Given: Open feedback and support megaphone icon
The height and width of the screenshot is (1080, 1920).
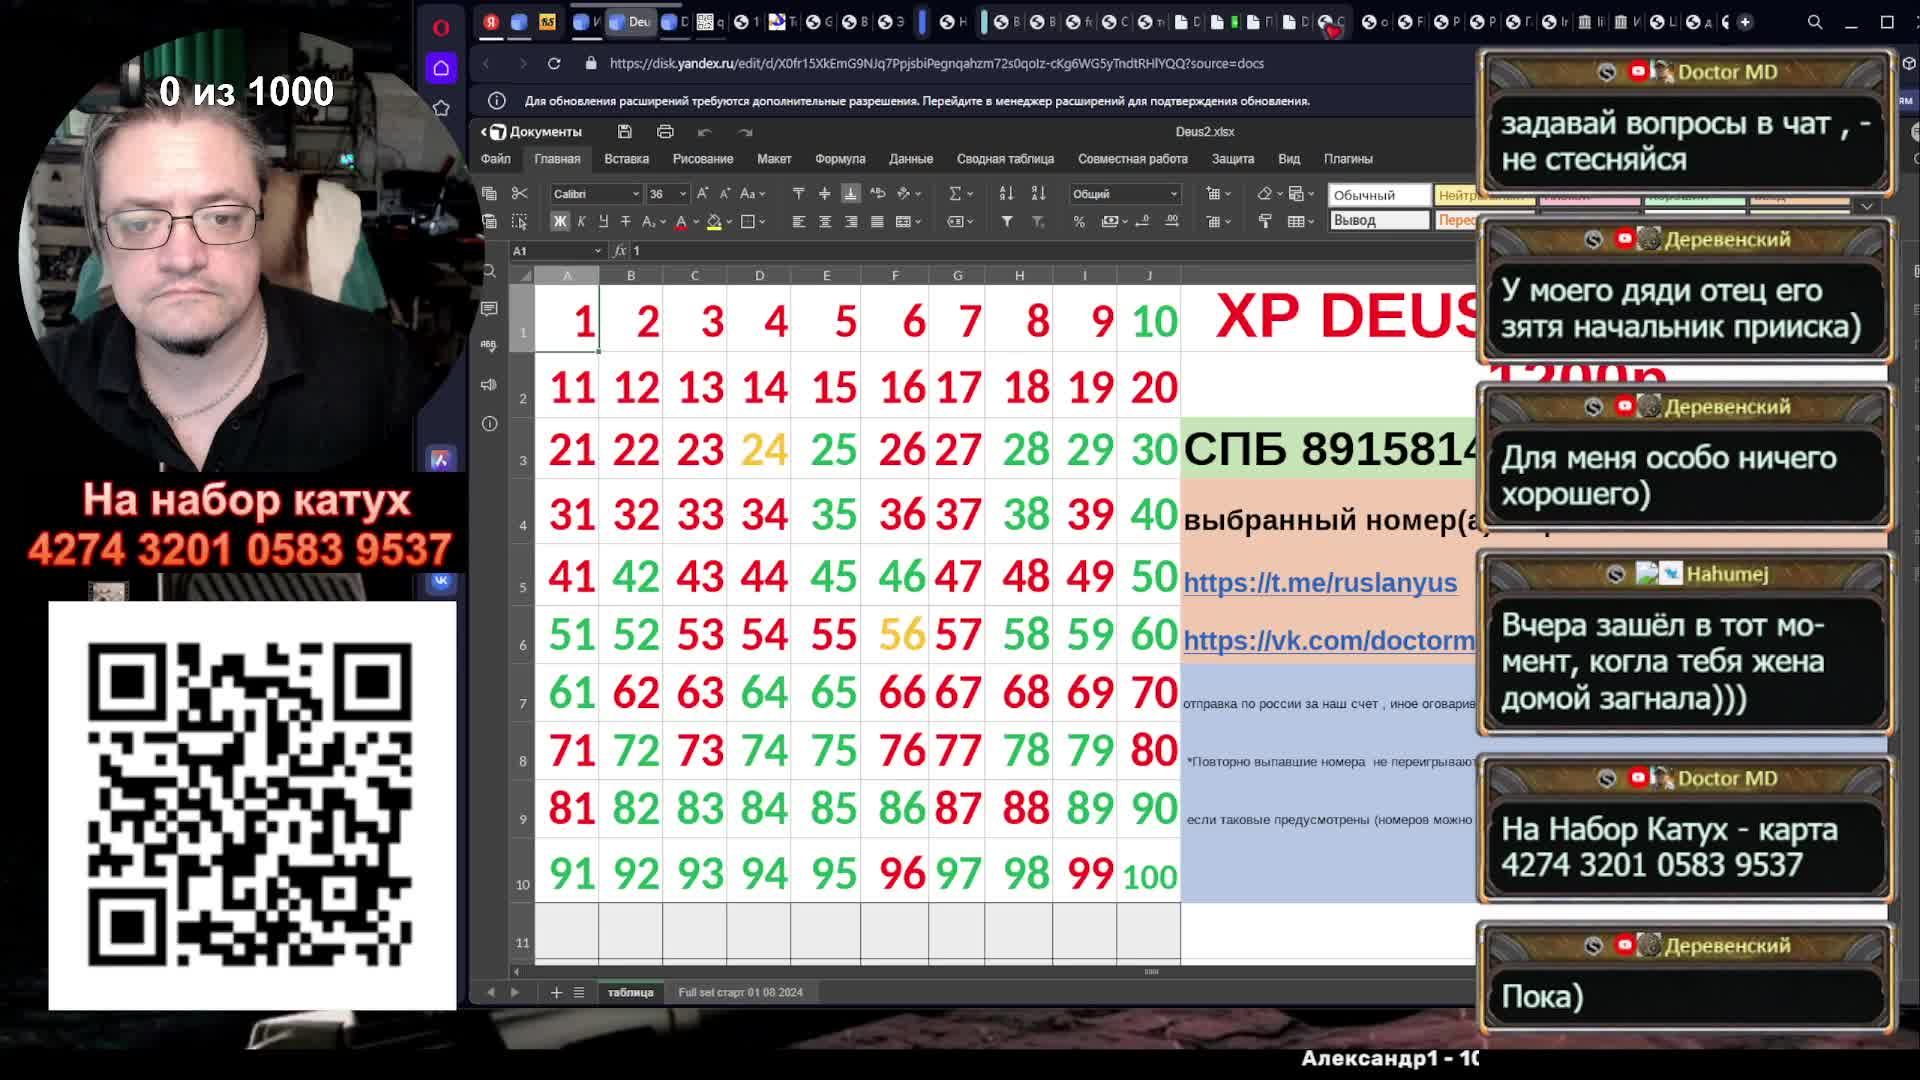Looking at the screenshot, I should pos(489,385).
